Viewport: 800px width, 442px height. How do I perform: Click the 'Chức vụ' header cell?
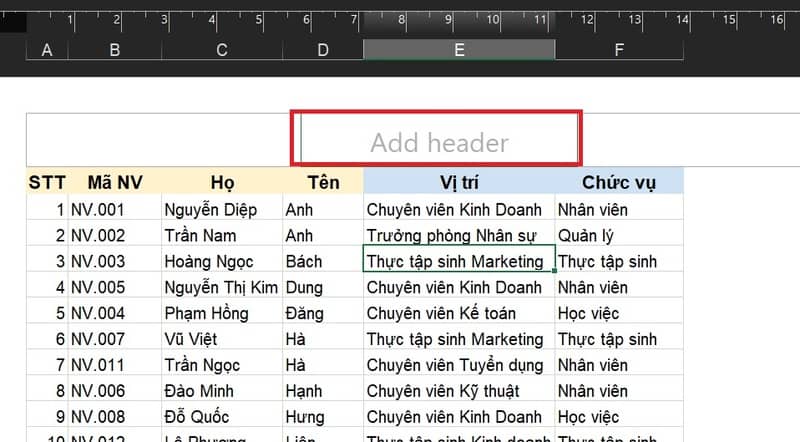[x=619, y=182]
